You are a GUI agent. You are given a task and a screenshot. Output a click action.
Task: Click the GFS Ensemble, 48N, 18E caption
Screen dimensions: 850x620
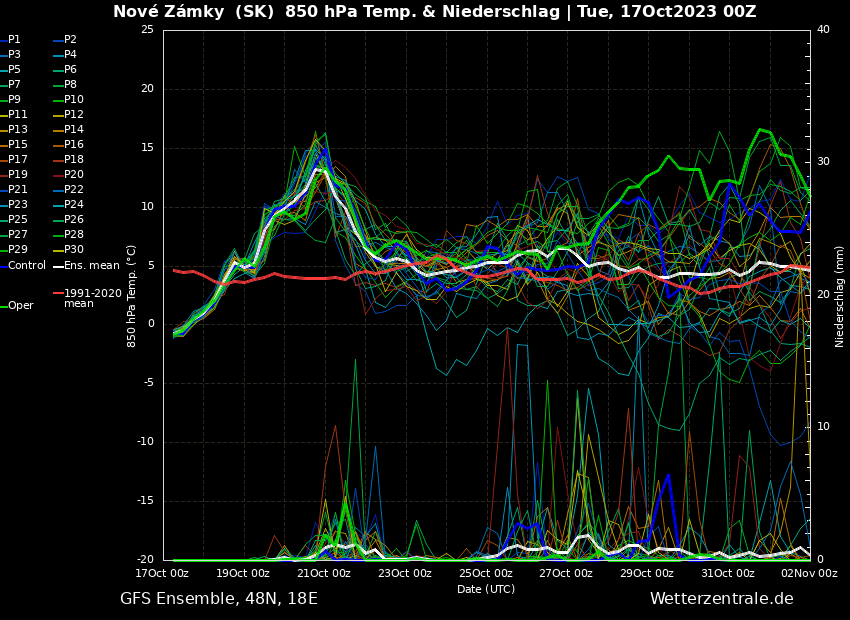219,599
